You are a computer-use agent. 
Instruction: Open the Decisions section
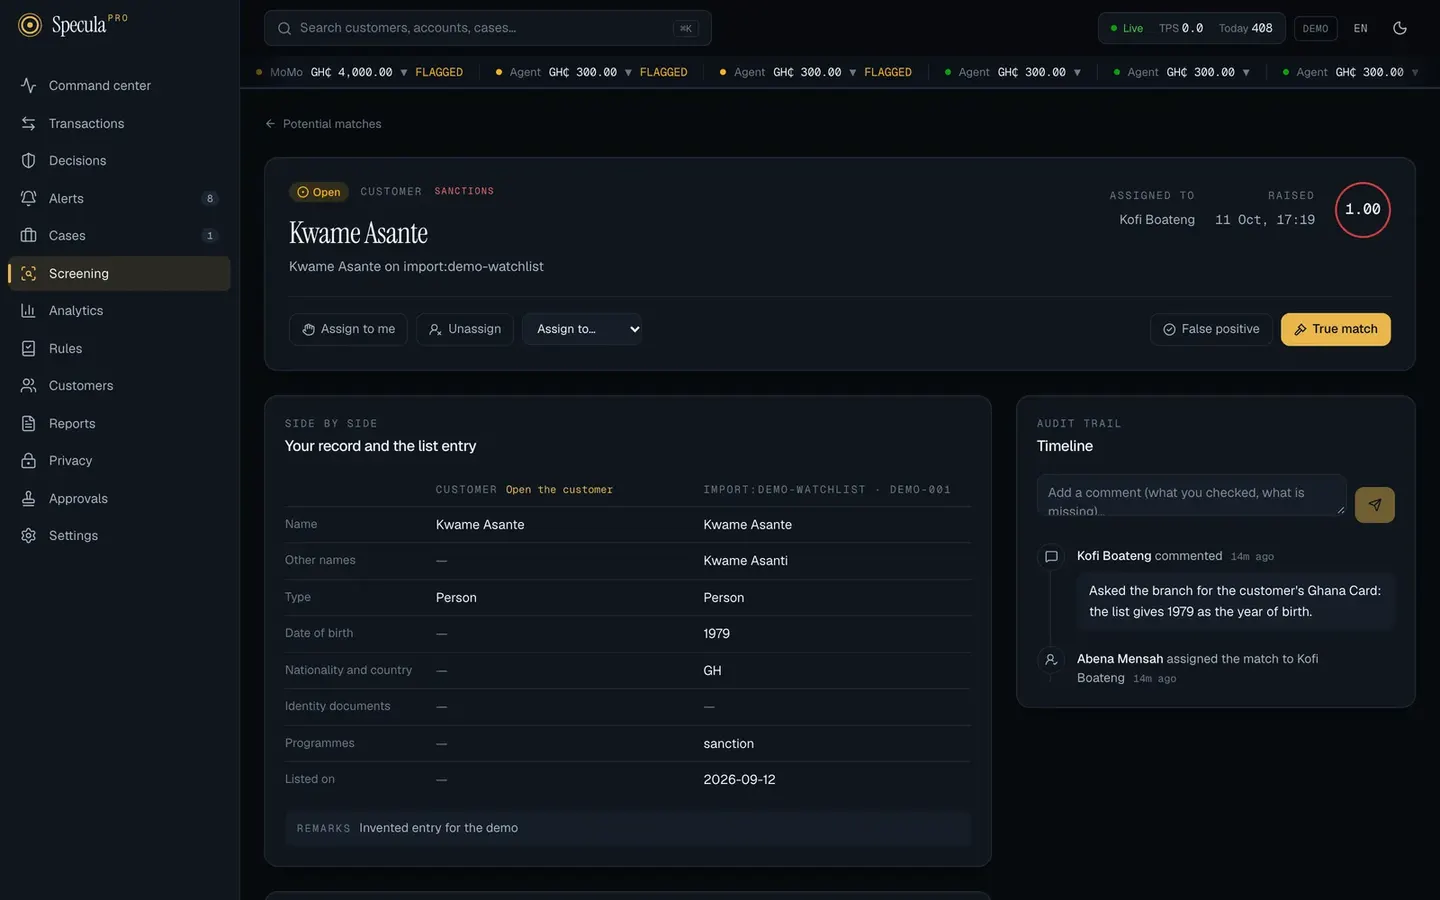pos(119,161)
